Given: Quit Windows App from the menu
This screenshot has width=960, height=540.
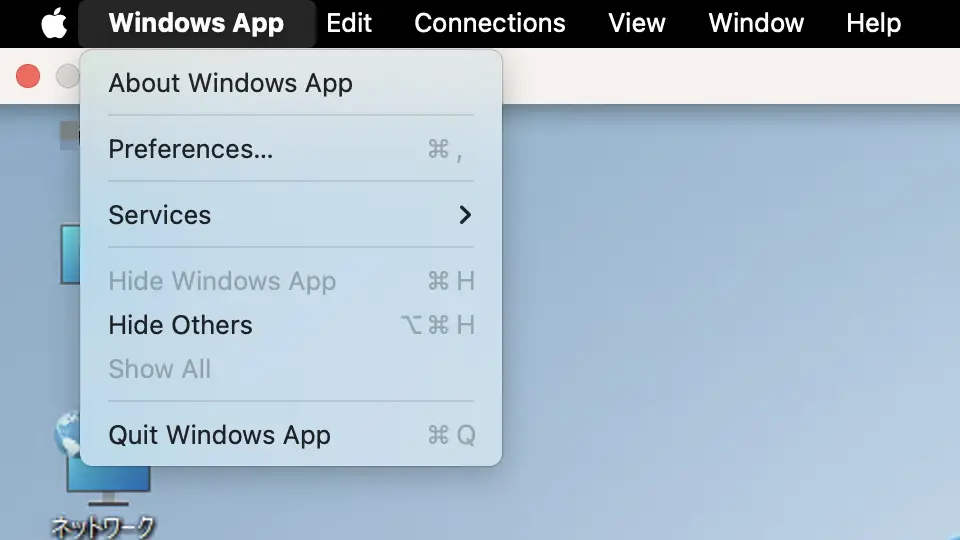Looking at the screenshot, I should 219,435.
